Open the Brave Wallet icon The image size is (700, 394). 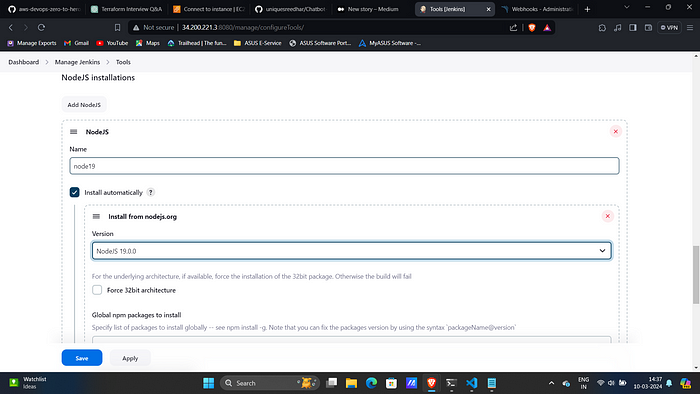(648, 28)
